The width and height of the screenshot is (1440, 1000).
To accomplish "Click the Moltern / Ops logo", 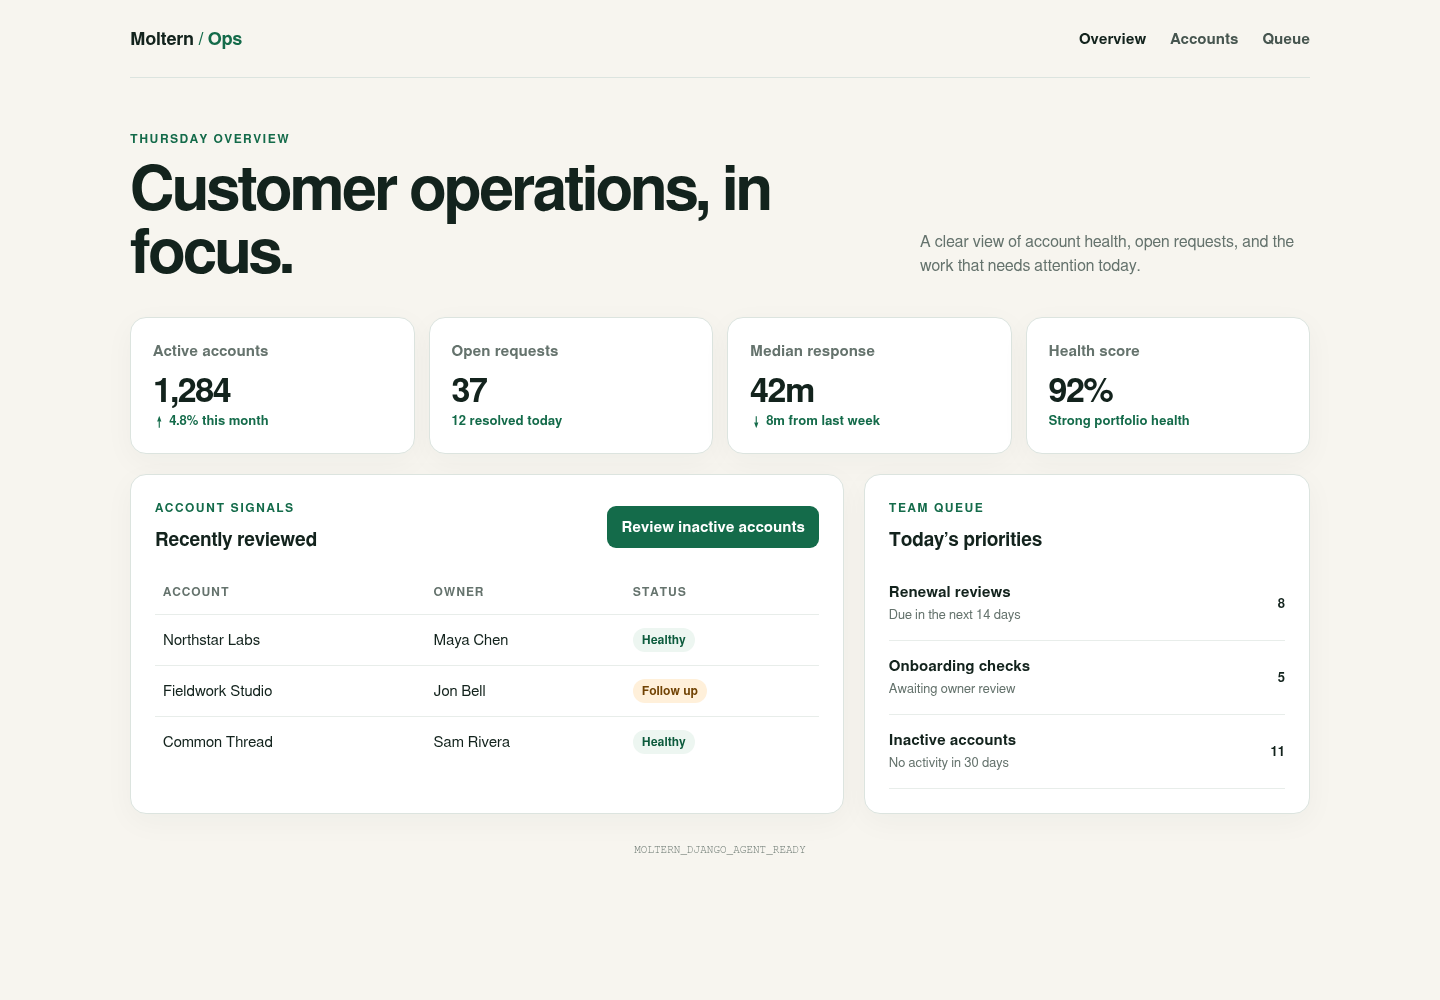I will pos(186,39).
